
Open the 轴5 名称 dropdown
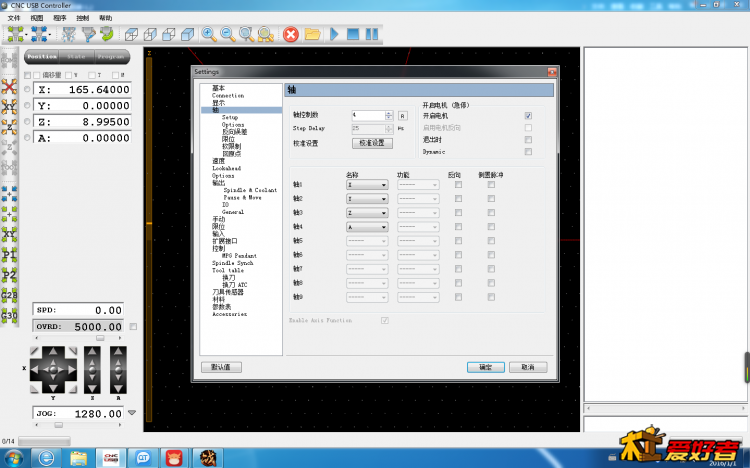367,241
